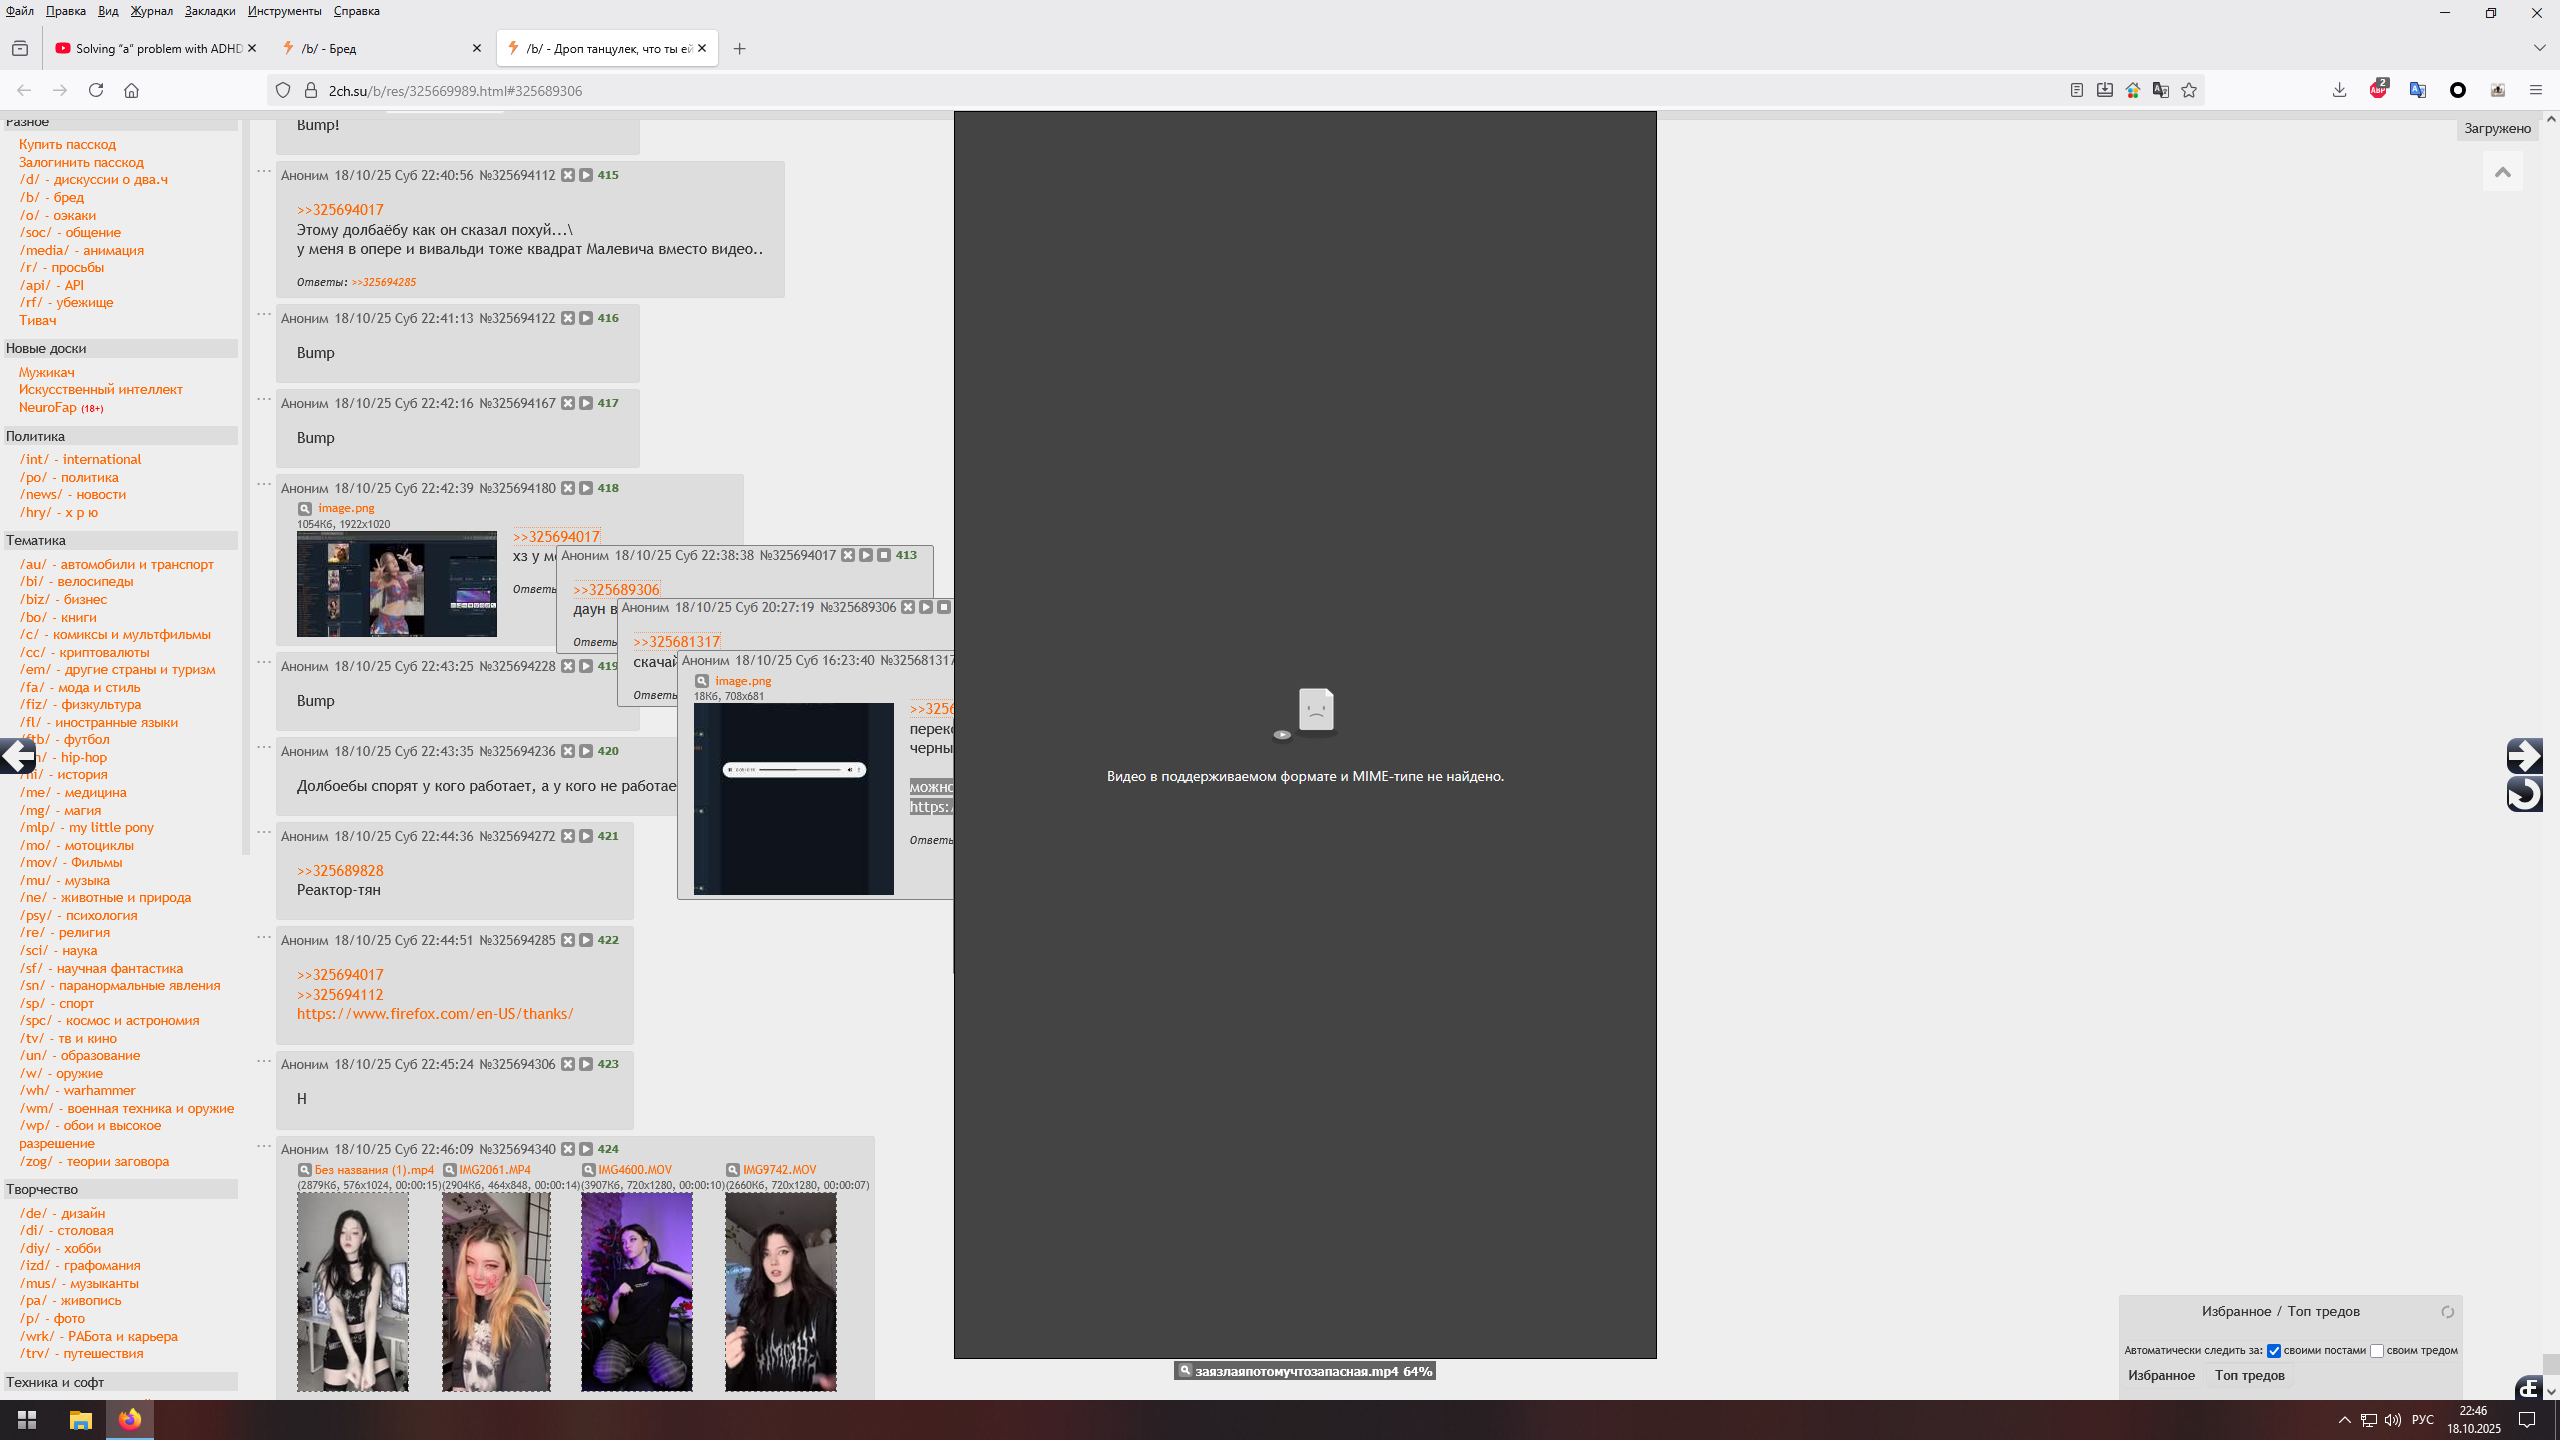Open the Firefox downloads panel
The height and width of the screenshot is (1440, 2560).
coord(2339,90)
